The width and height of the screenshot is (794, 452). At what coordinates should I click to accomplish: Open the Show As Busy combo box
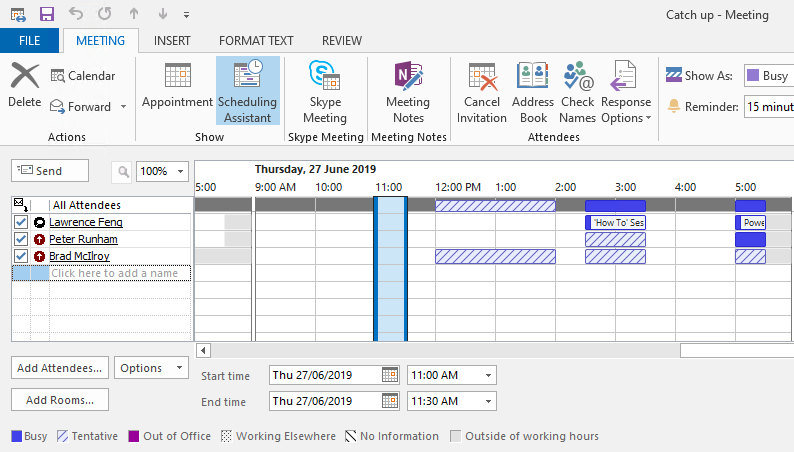(x=769, y=75)
